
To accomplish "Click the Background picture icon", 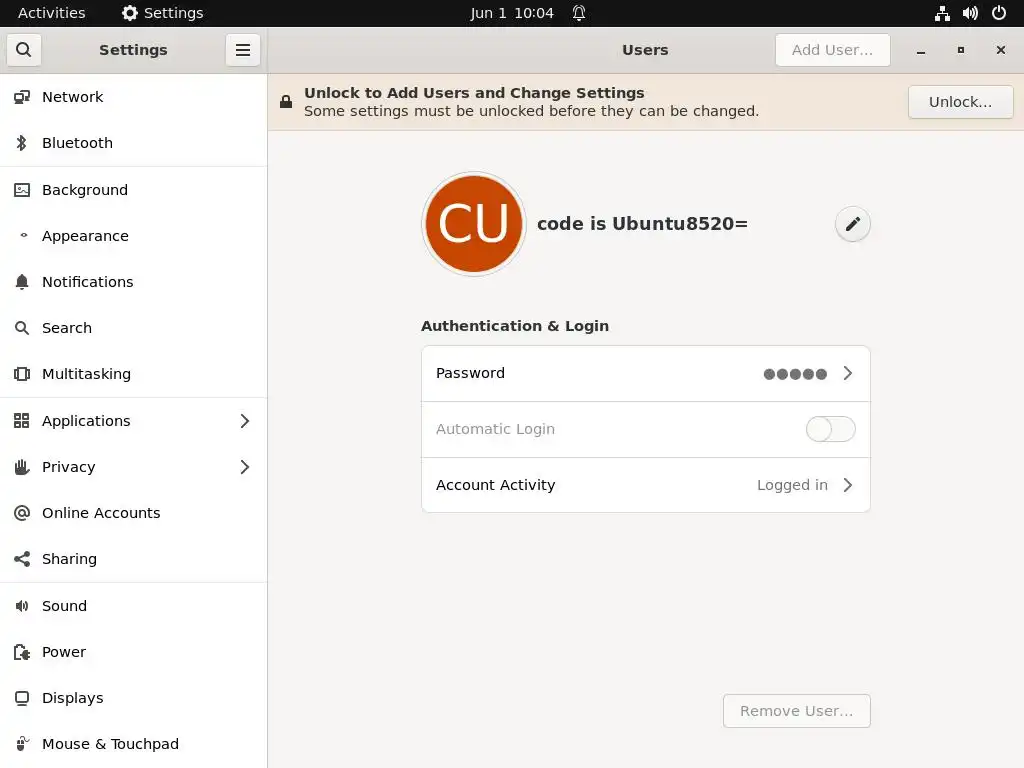I will 22,190.
